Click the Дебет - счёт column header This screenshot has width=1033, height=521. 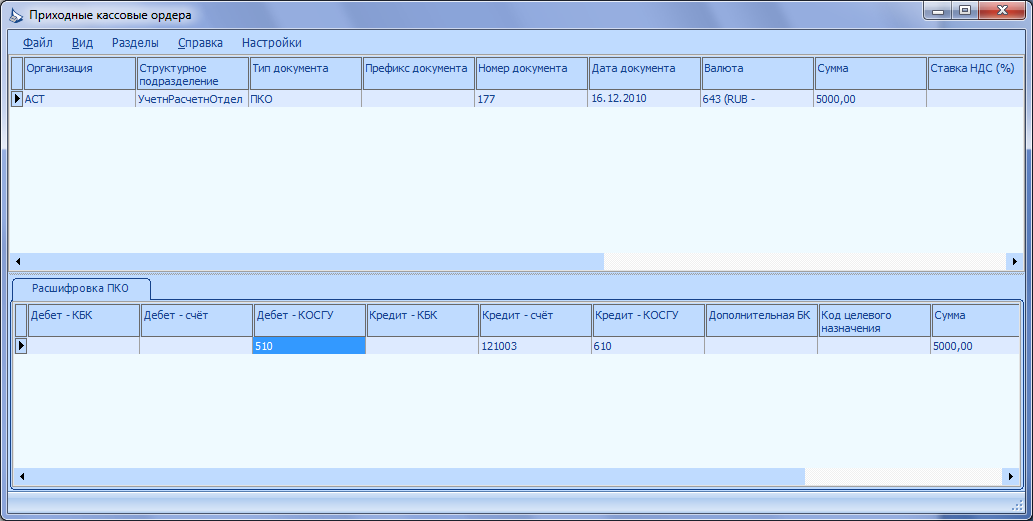coord(197,321)
